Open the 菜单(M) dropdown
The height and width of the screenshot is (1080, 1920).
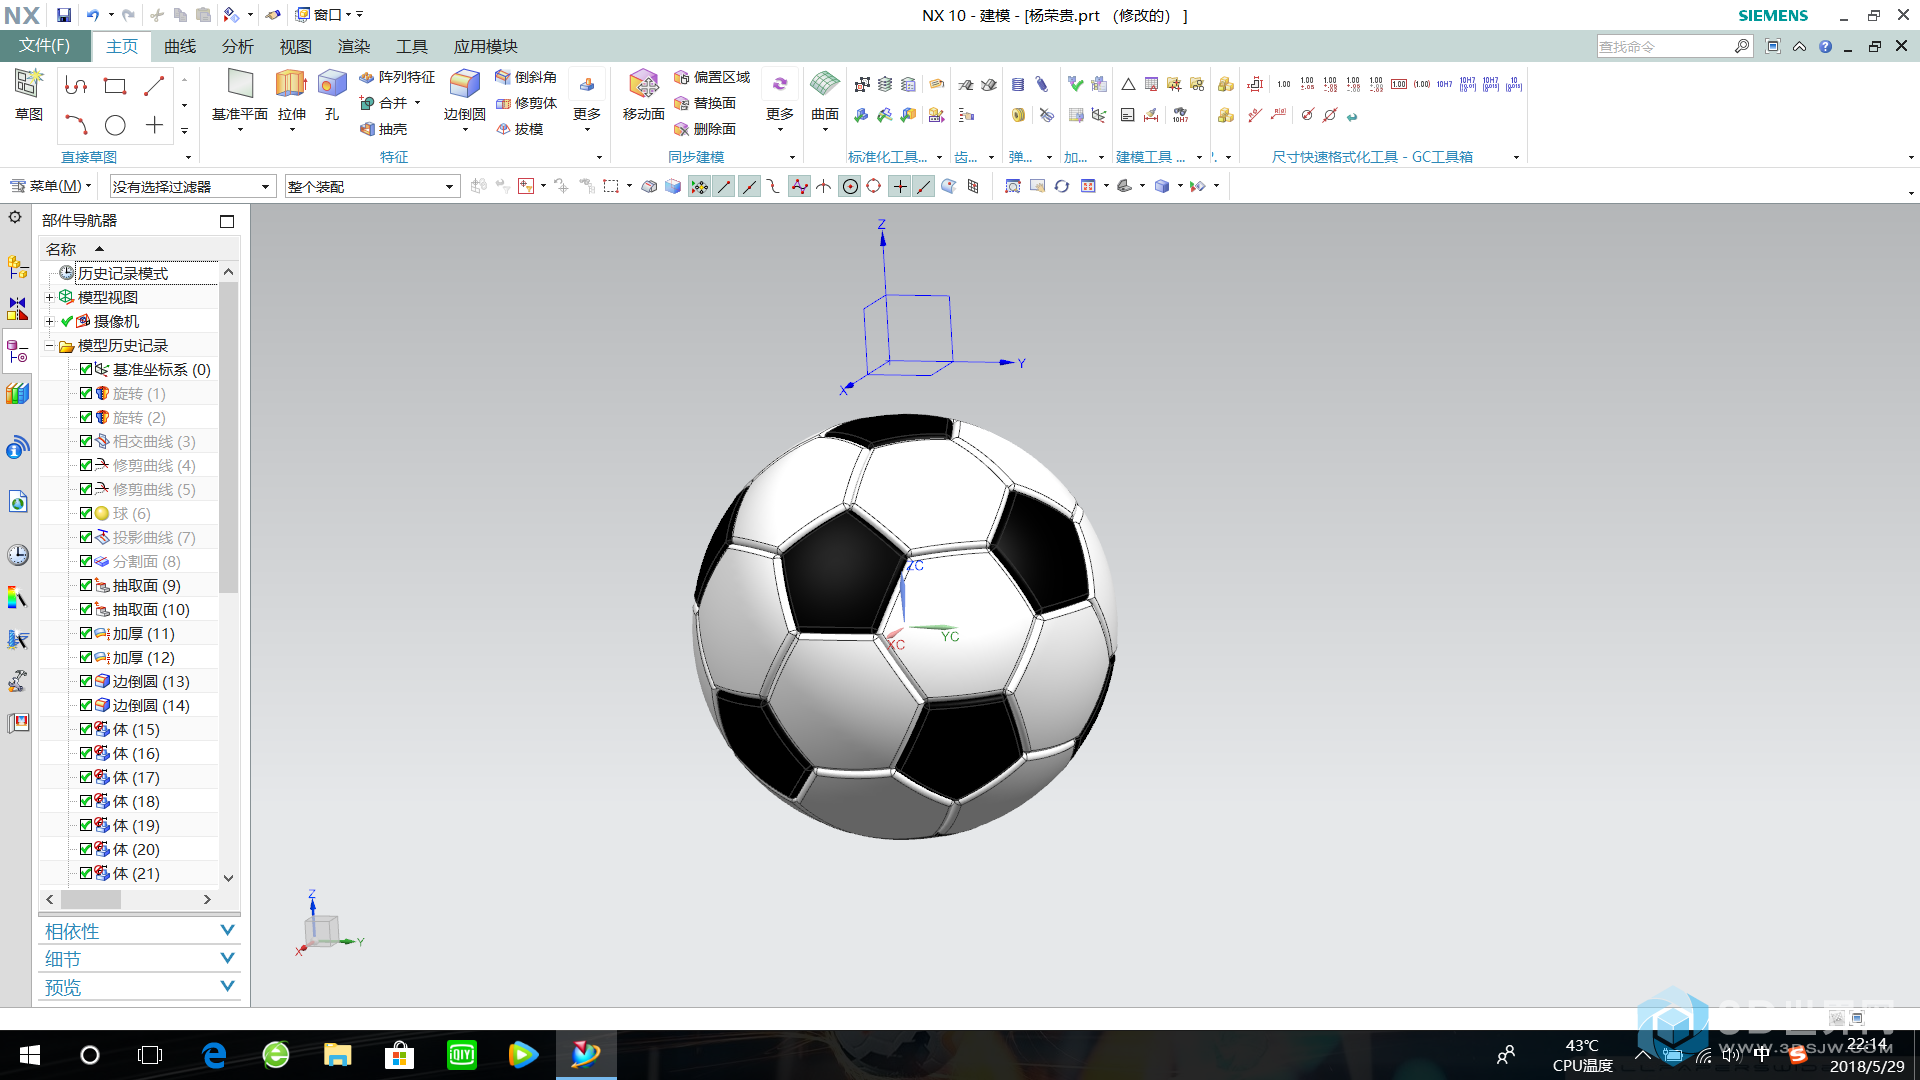tap(51, 186)
